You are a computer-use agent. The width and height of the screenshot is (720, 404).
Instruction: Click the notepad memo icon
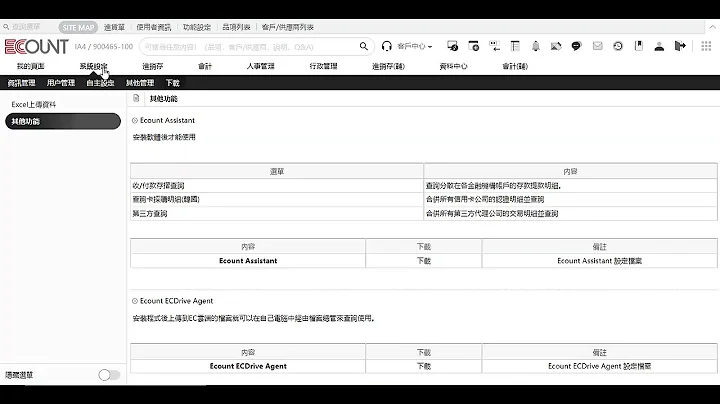tap(515, 46)
